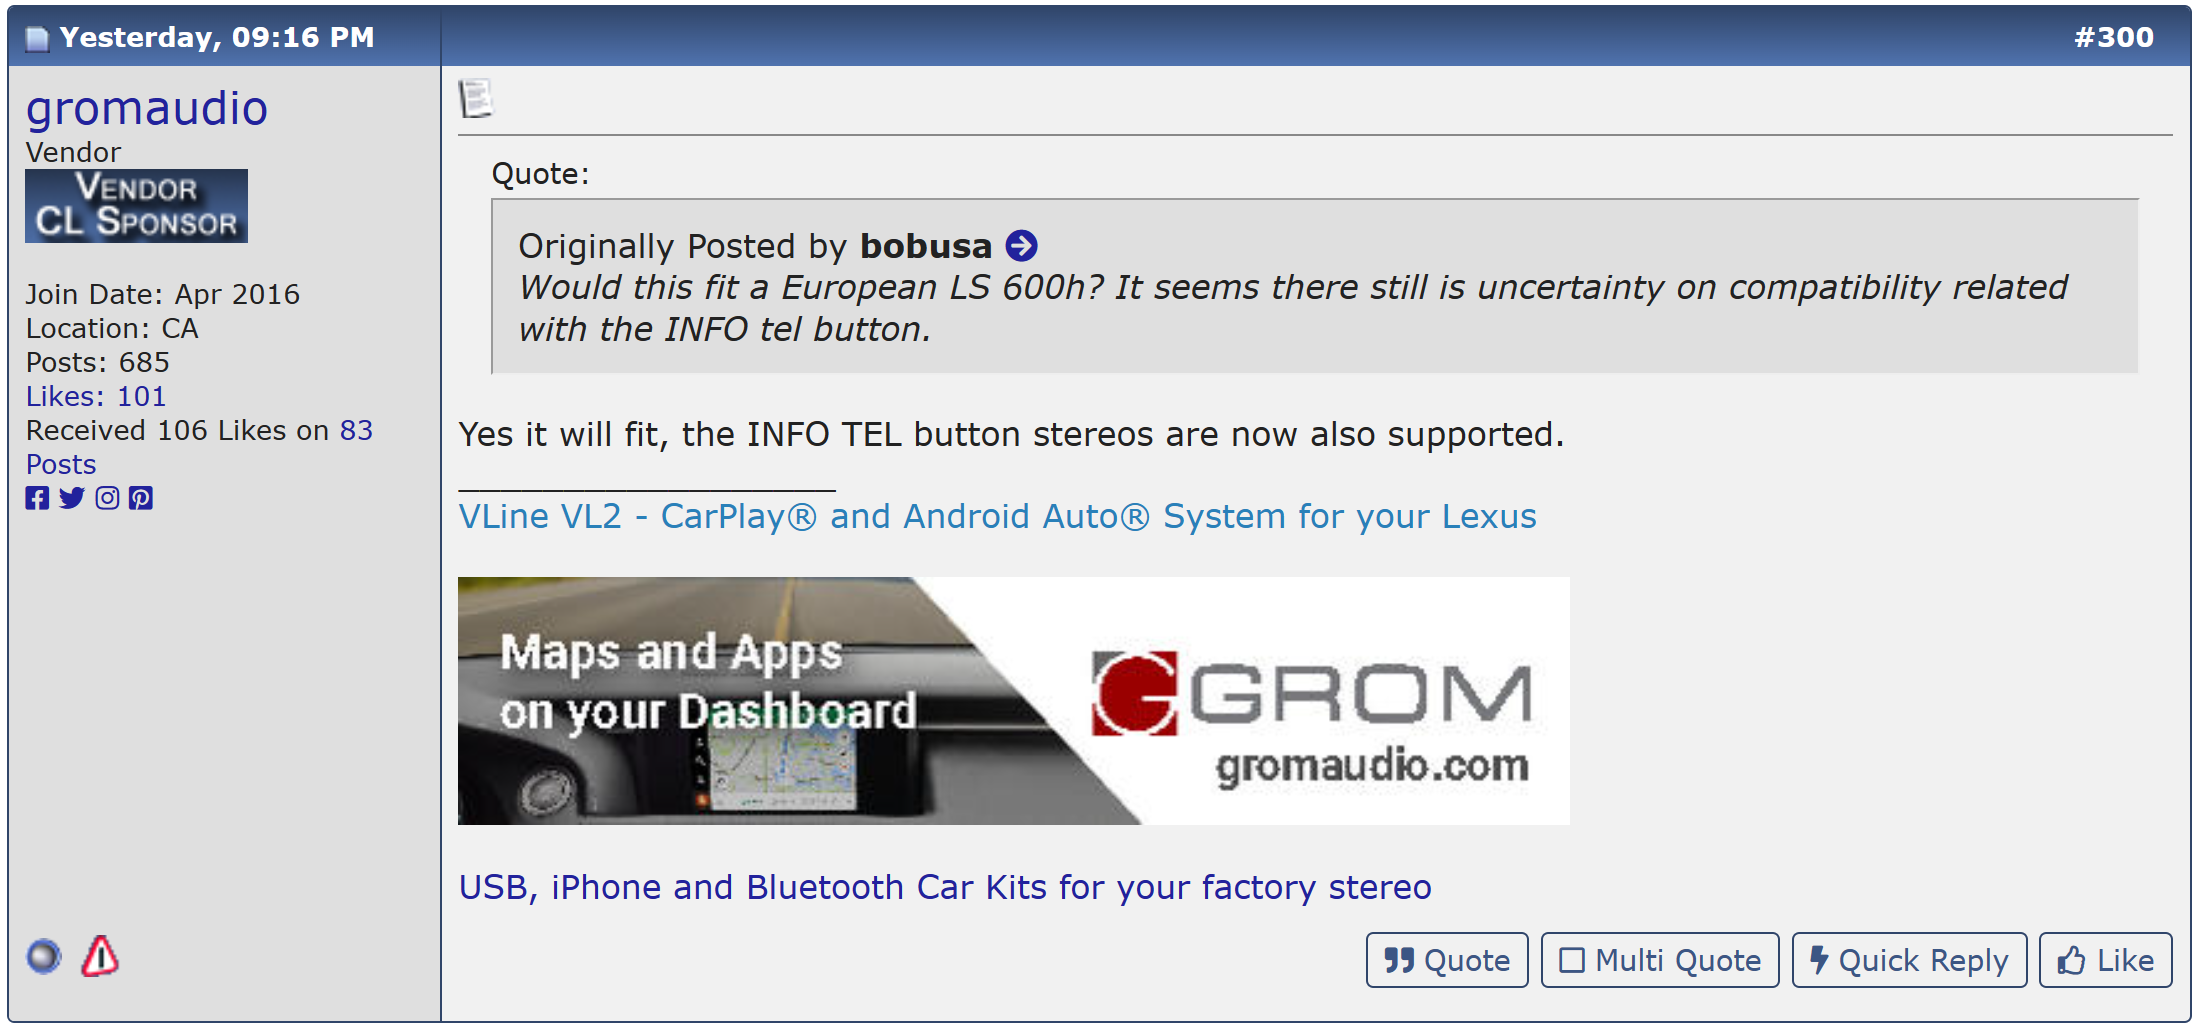Viewport: 2198px width, 1031px height.
Task: Open gromaudio's Facebook profile icon
Action: [x=37, y=498]
